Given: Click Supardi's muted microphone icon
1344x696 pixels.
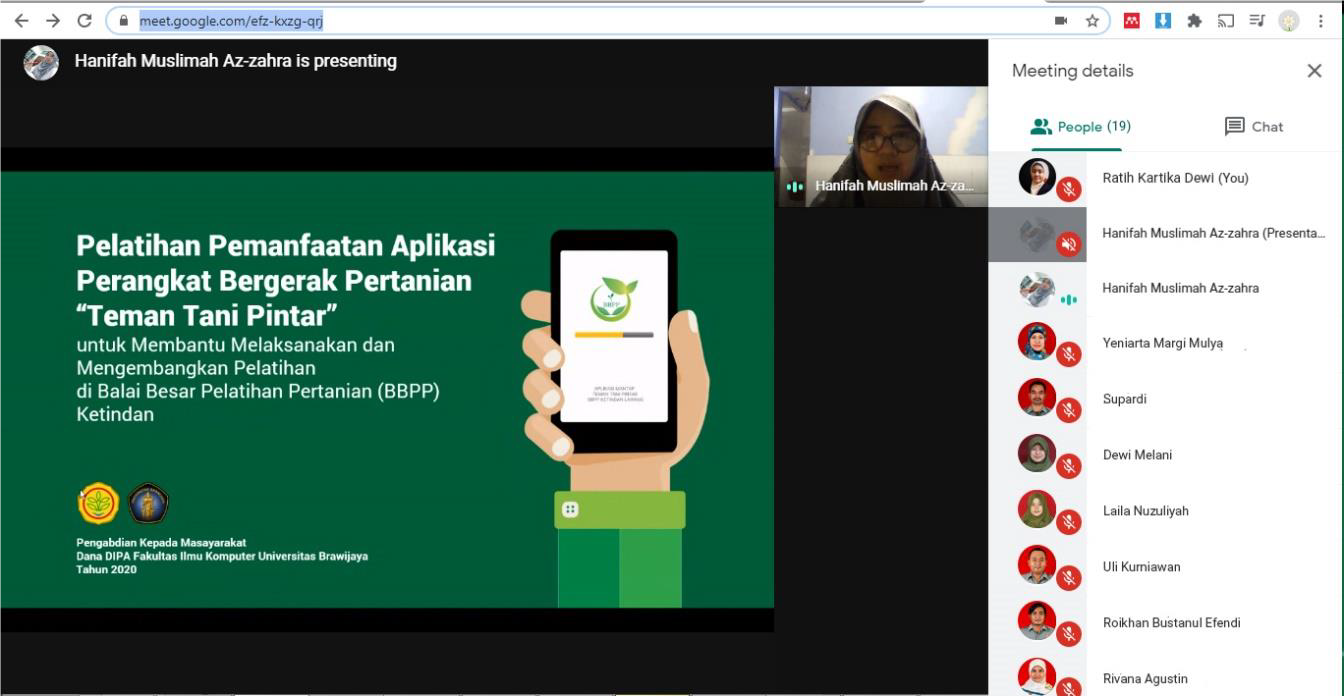Looking at the screenshot, I should pos(1069,410).
